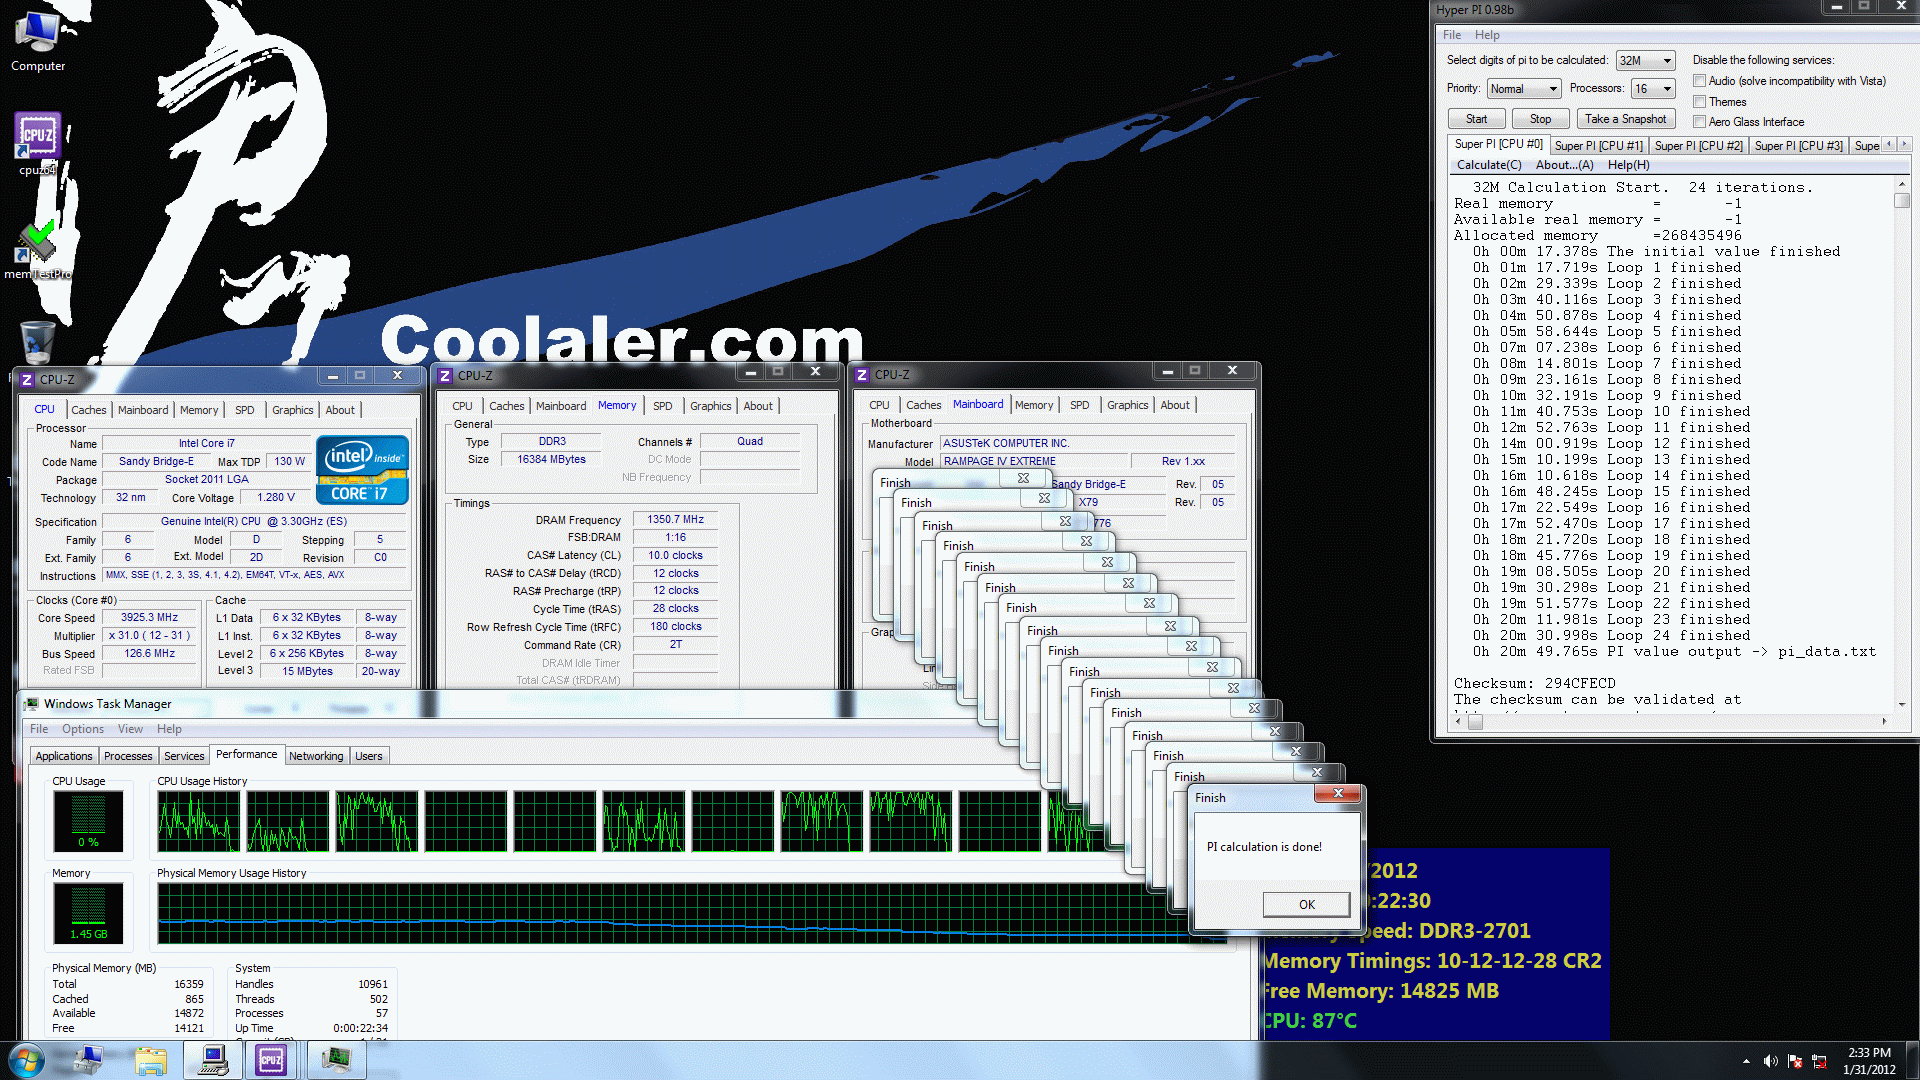This screenshot has height=1080, width=1920.
Task: Switch to Caches tab in the CPU-Z CPU window
Action: [x=88, y=410]
